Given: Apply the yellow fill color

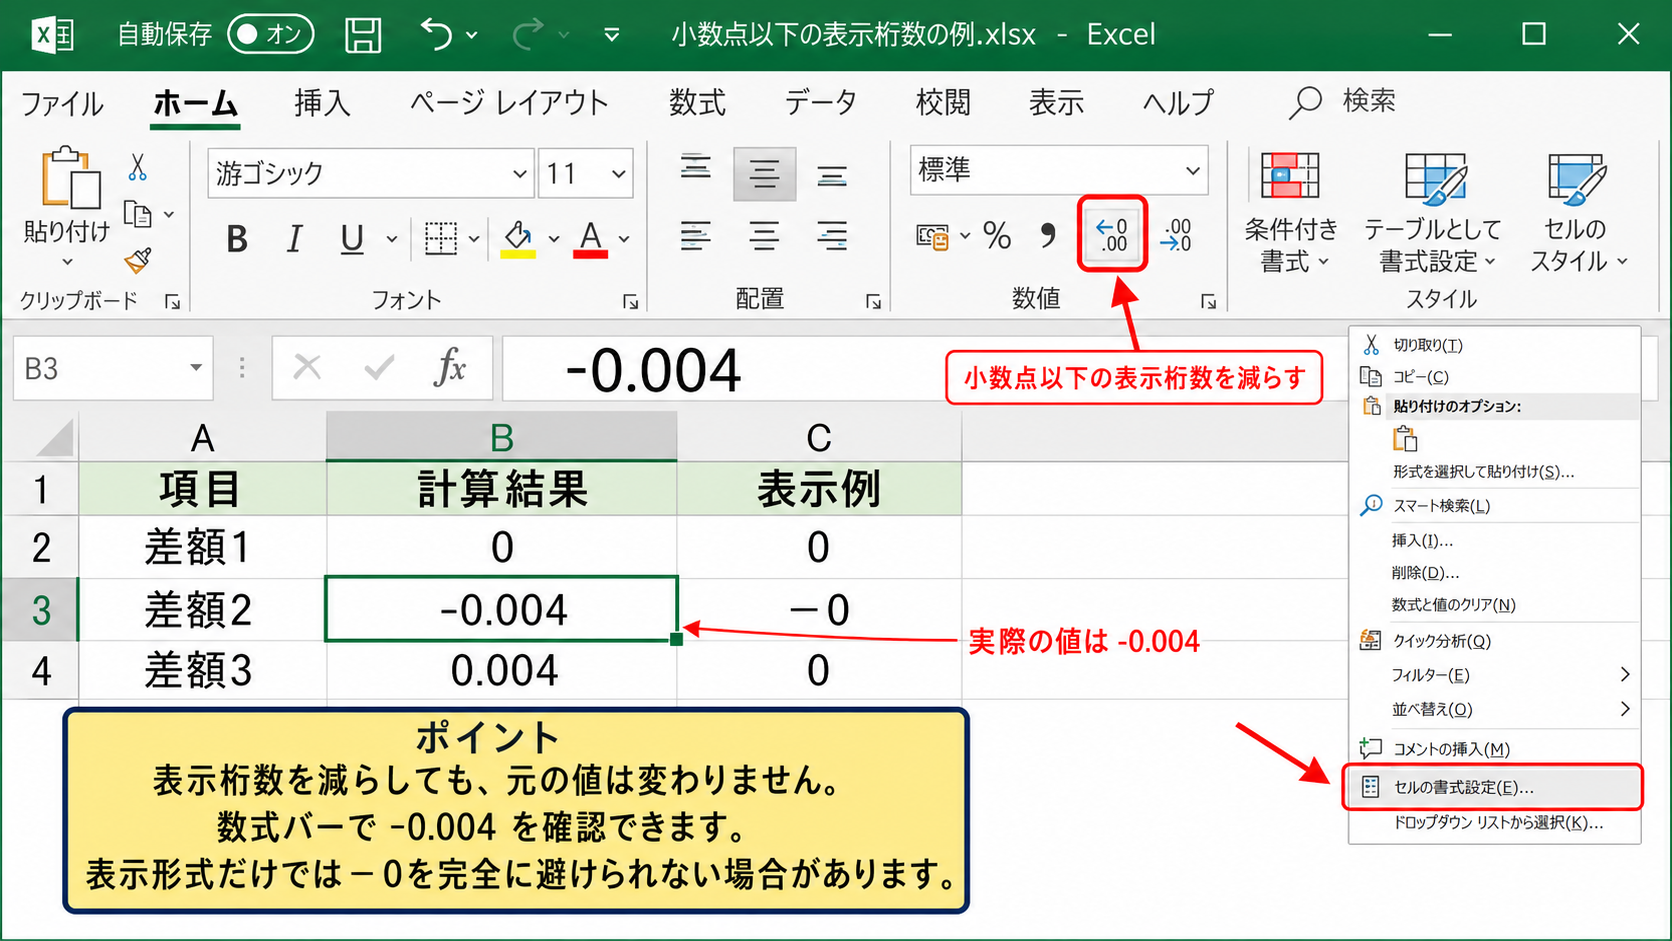Looking at the screenshot, I should click(x=518, y=239).
